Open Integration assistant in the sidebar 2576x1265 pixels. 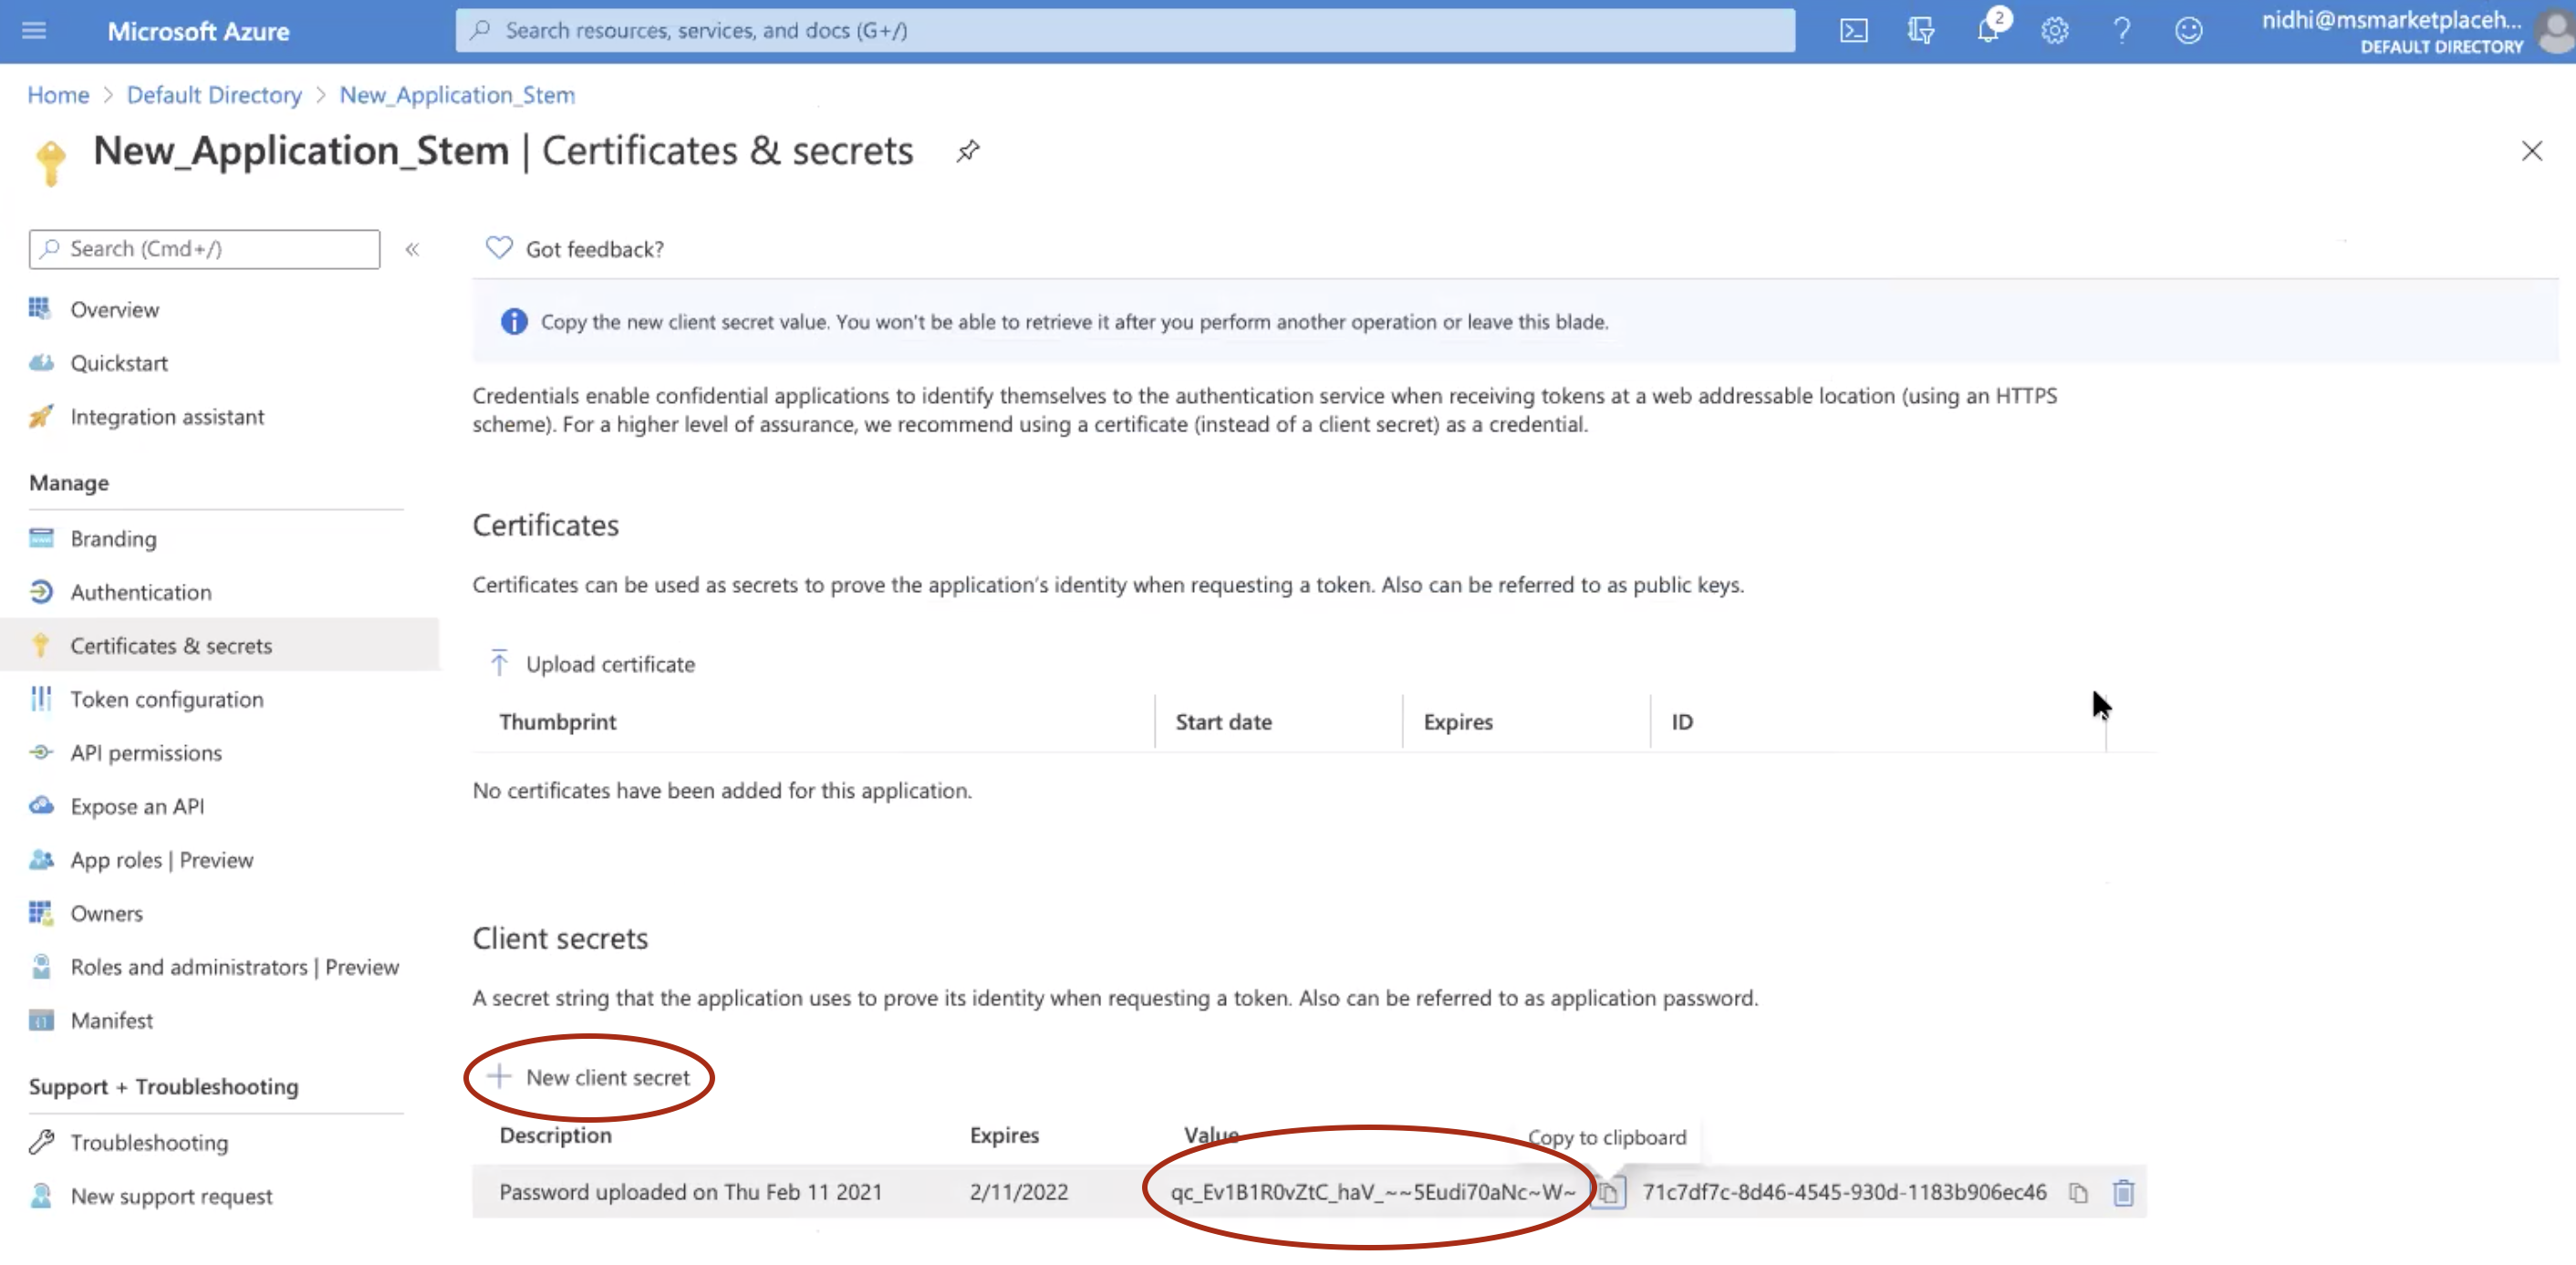point(167,417)
